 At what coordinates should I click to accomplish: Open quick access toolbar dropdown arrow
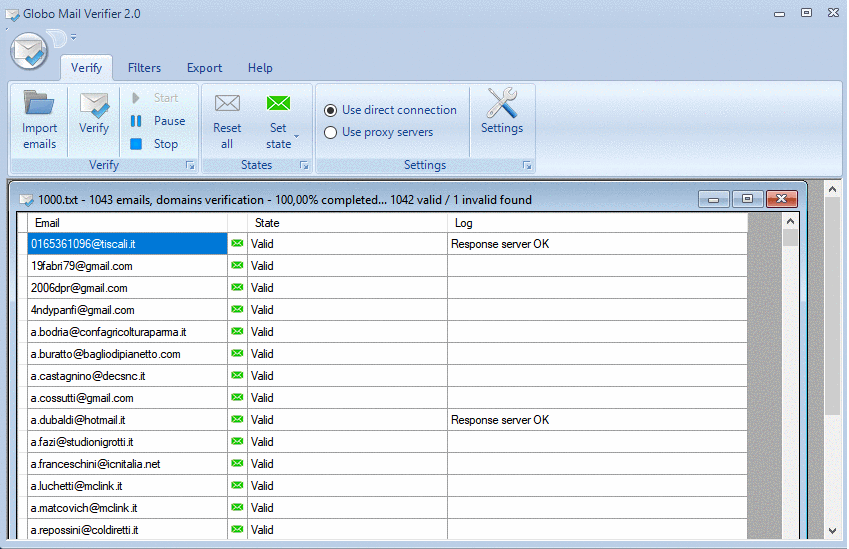(73, 37)
